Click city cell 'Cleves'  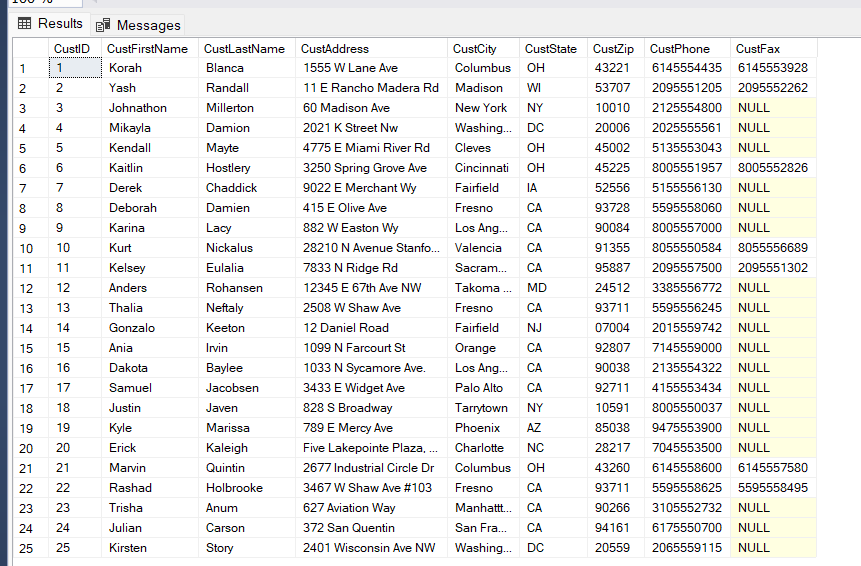coord(483,148)
